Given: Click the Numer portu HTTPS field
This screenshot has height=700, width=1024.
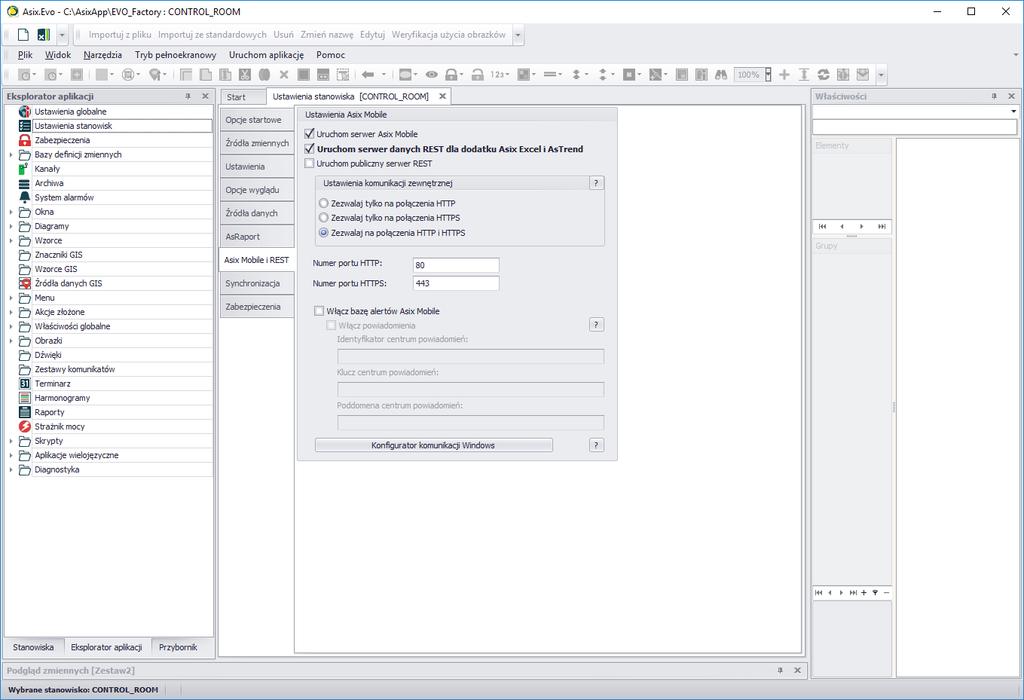Looking at the screenshot, I should (x=456, y=283).
